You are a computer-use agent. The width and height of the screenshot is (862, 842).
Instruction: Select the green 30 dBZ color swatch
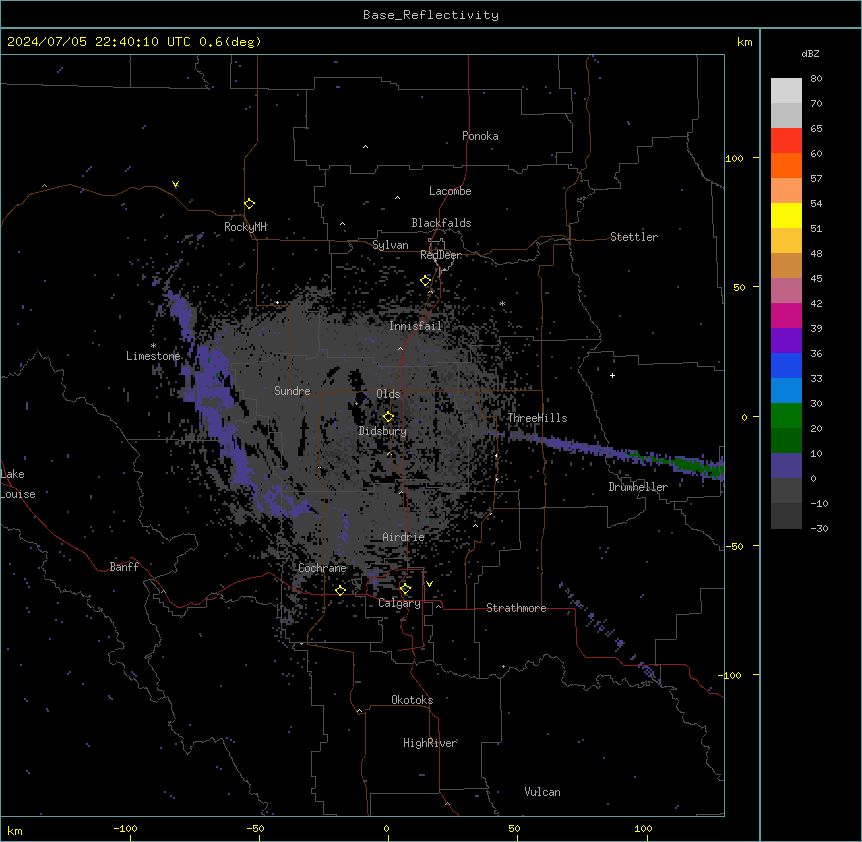[x=786, y=416]
